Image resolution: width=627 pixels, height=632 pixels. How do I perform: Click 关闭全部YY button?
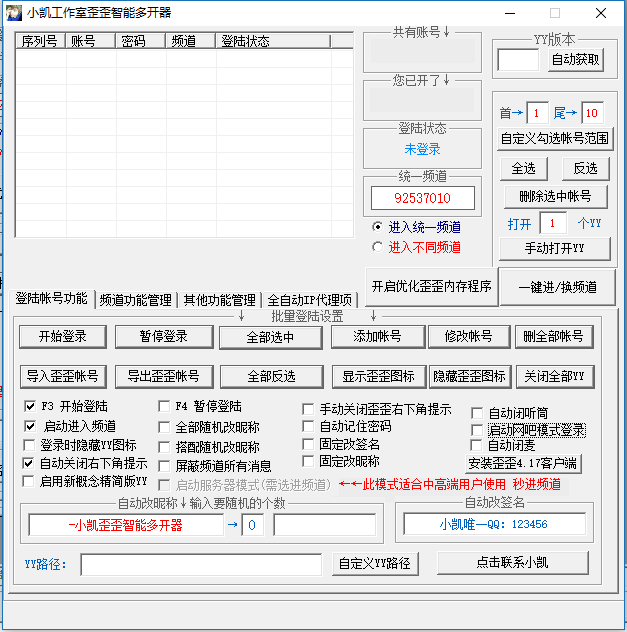point(554,377)
